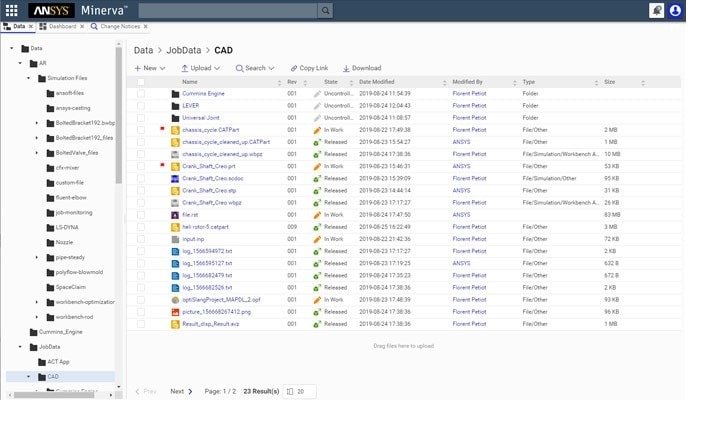Click the log_1566594972.txt document icon

175,251
